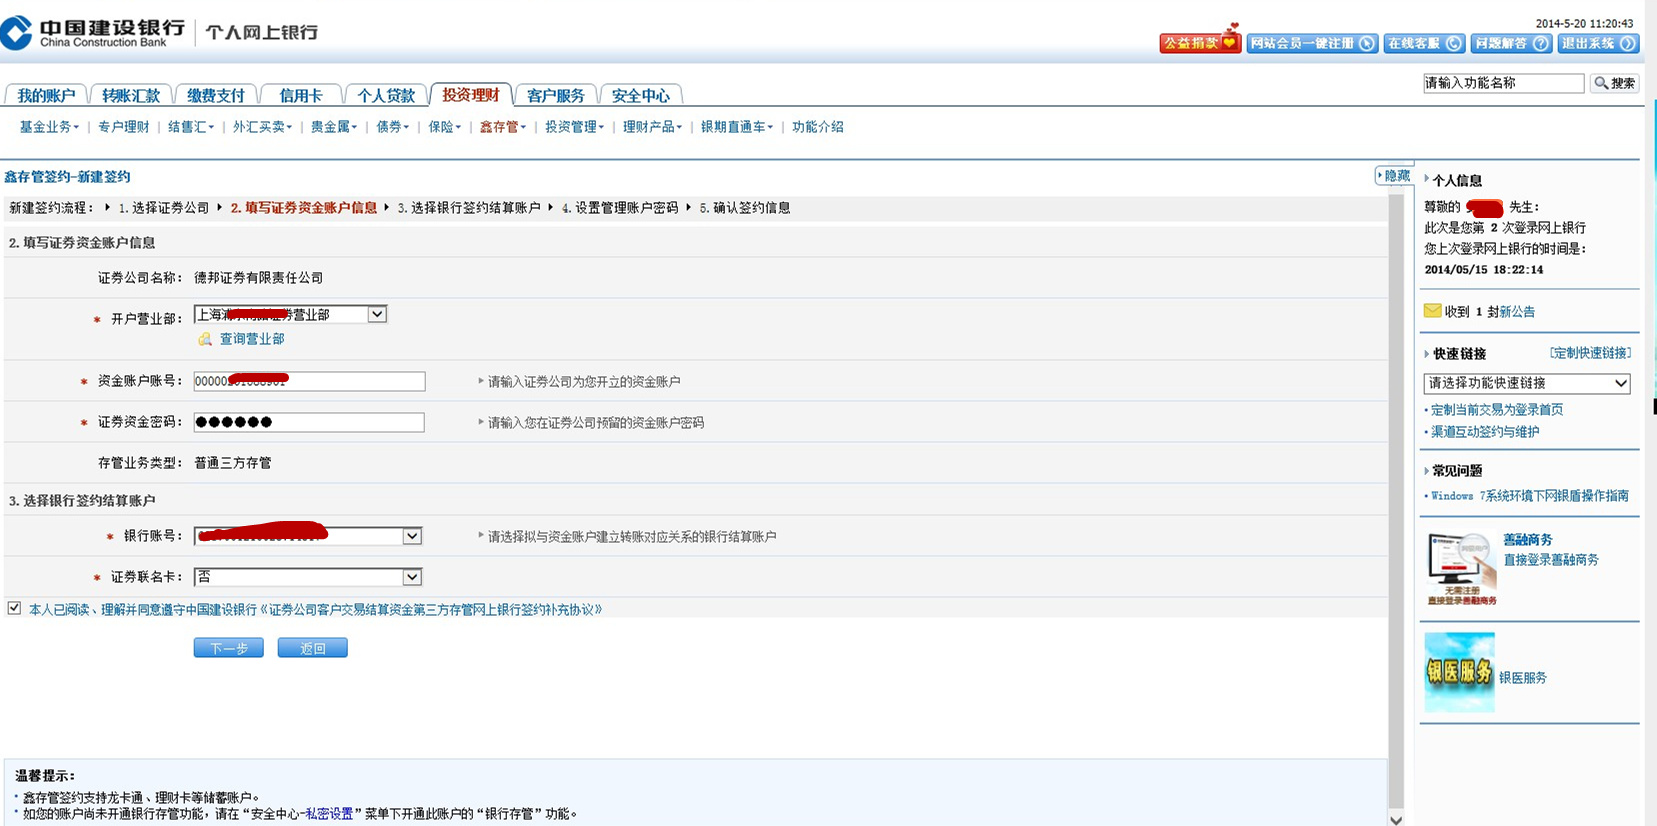Image resolution: width=1657 pixels, height=826 pixels.
Task: Click the 个人信息 section expander arrow
Action: (x=1426, y=179)
